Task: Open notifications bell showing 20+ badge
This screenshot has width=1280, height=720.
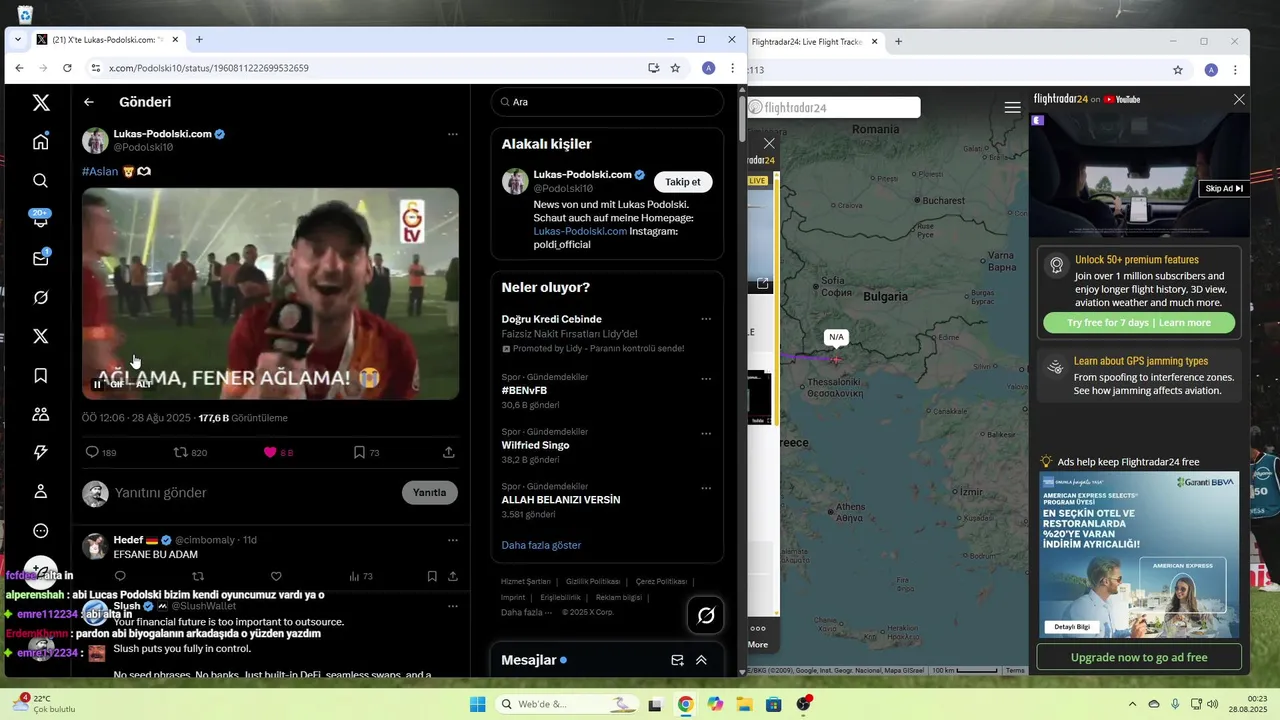Action: (x=40, y=219)
